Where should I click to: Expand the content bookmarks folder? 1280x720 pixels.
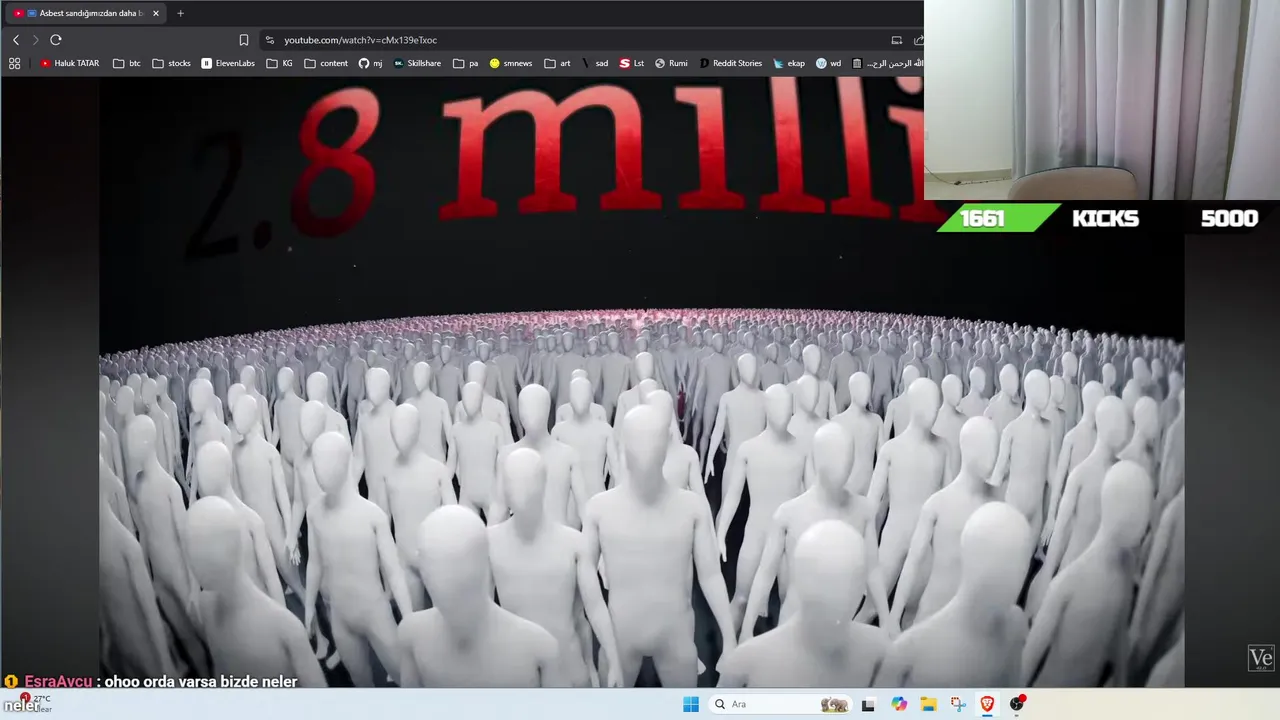click(x=326, y=63)
